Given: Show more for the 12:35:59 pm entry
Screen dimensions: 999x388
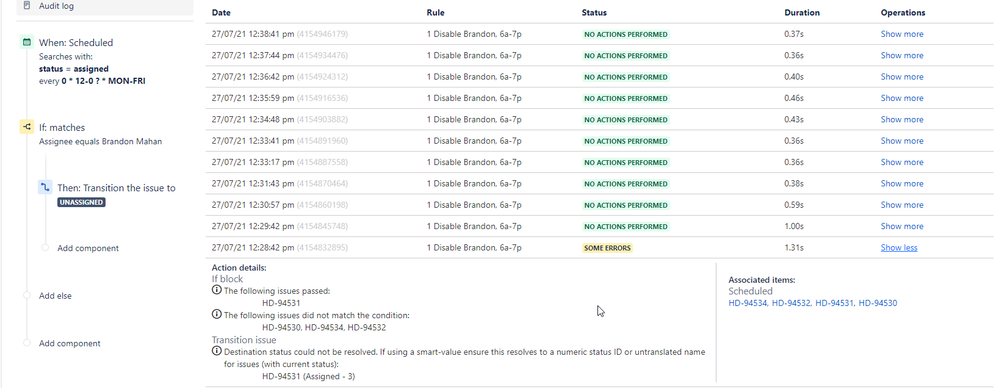Looking at the screenshot, I should coord(902,98).
